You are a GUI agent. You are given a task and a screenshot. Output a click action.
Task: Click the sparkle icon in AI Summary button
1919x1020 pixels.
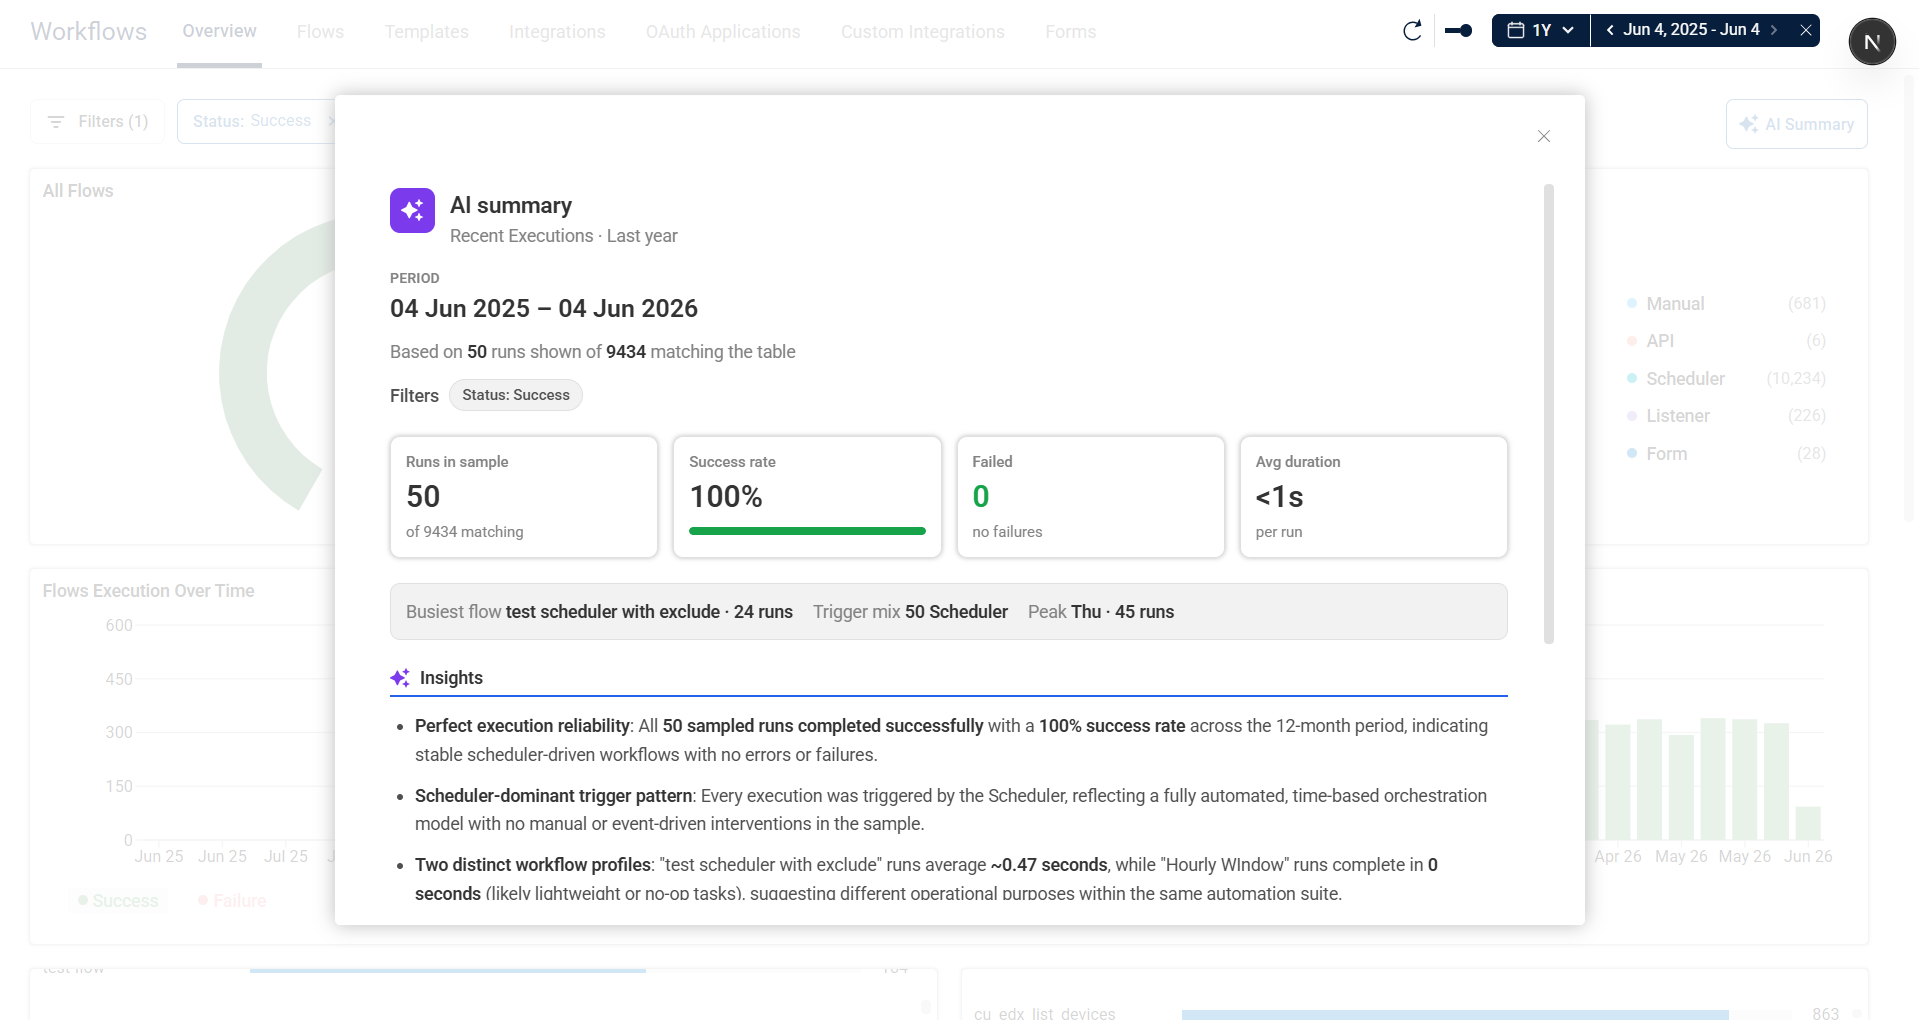click(x=1748, y=124)
